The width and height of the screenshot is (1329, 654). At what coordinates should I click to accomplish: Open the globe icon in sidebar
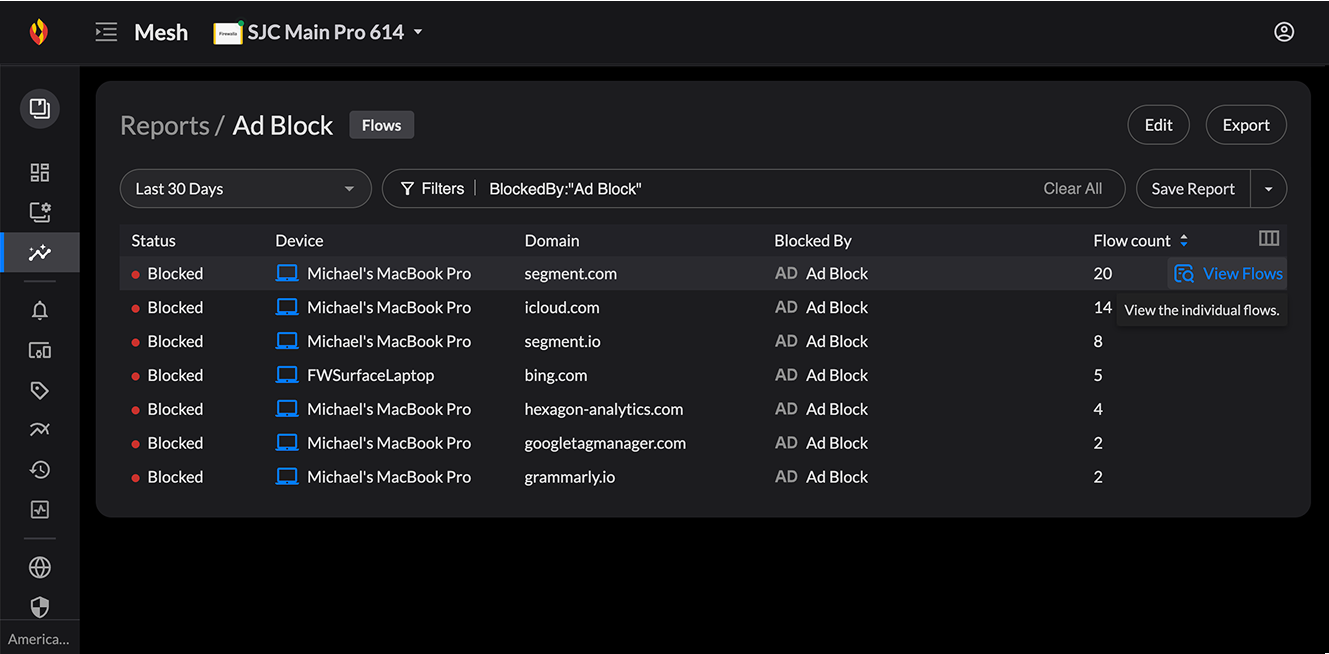(x=40, y=568)
